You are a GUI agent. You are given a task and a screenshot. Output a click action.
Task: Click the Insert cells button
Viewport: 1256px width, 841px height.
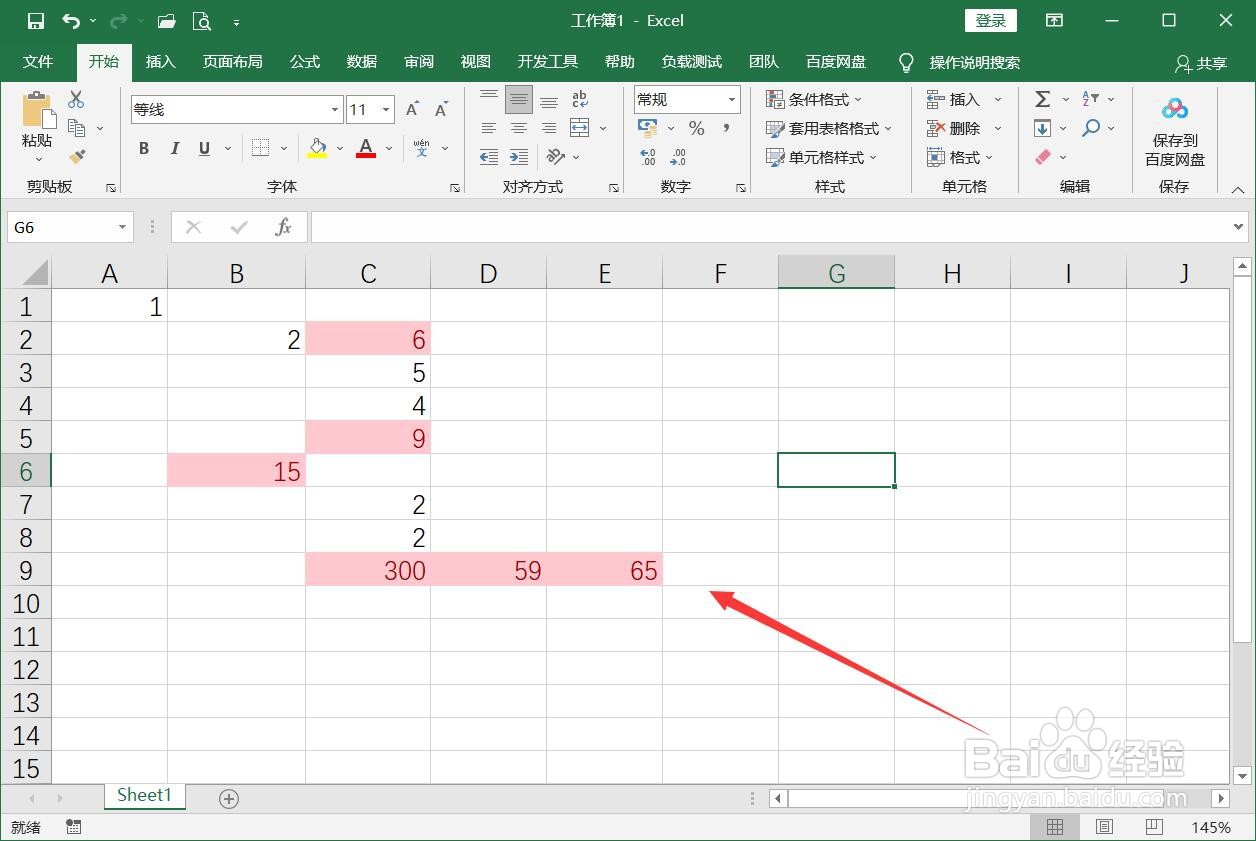click(964, 99)
